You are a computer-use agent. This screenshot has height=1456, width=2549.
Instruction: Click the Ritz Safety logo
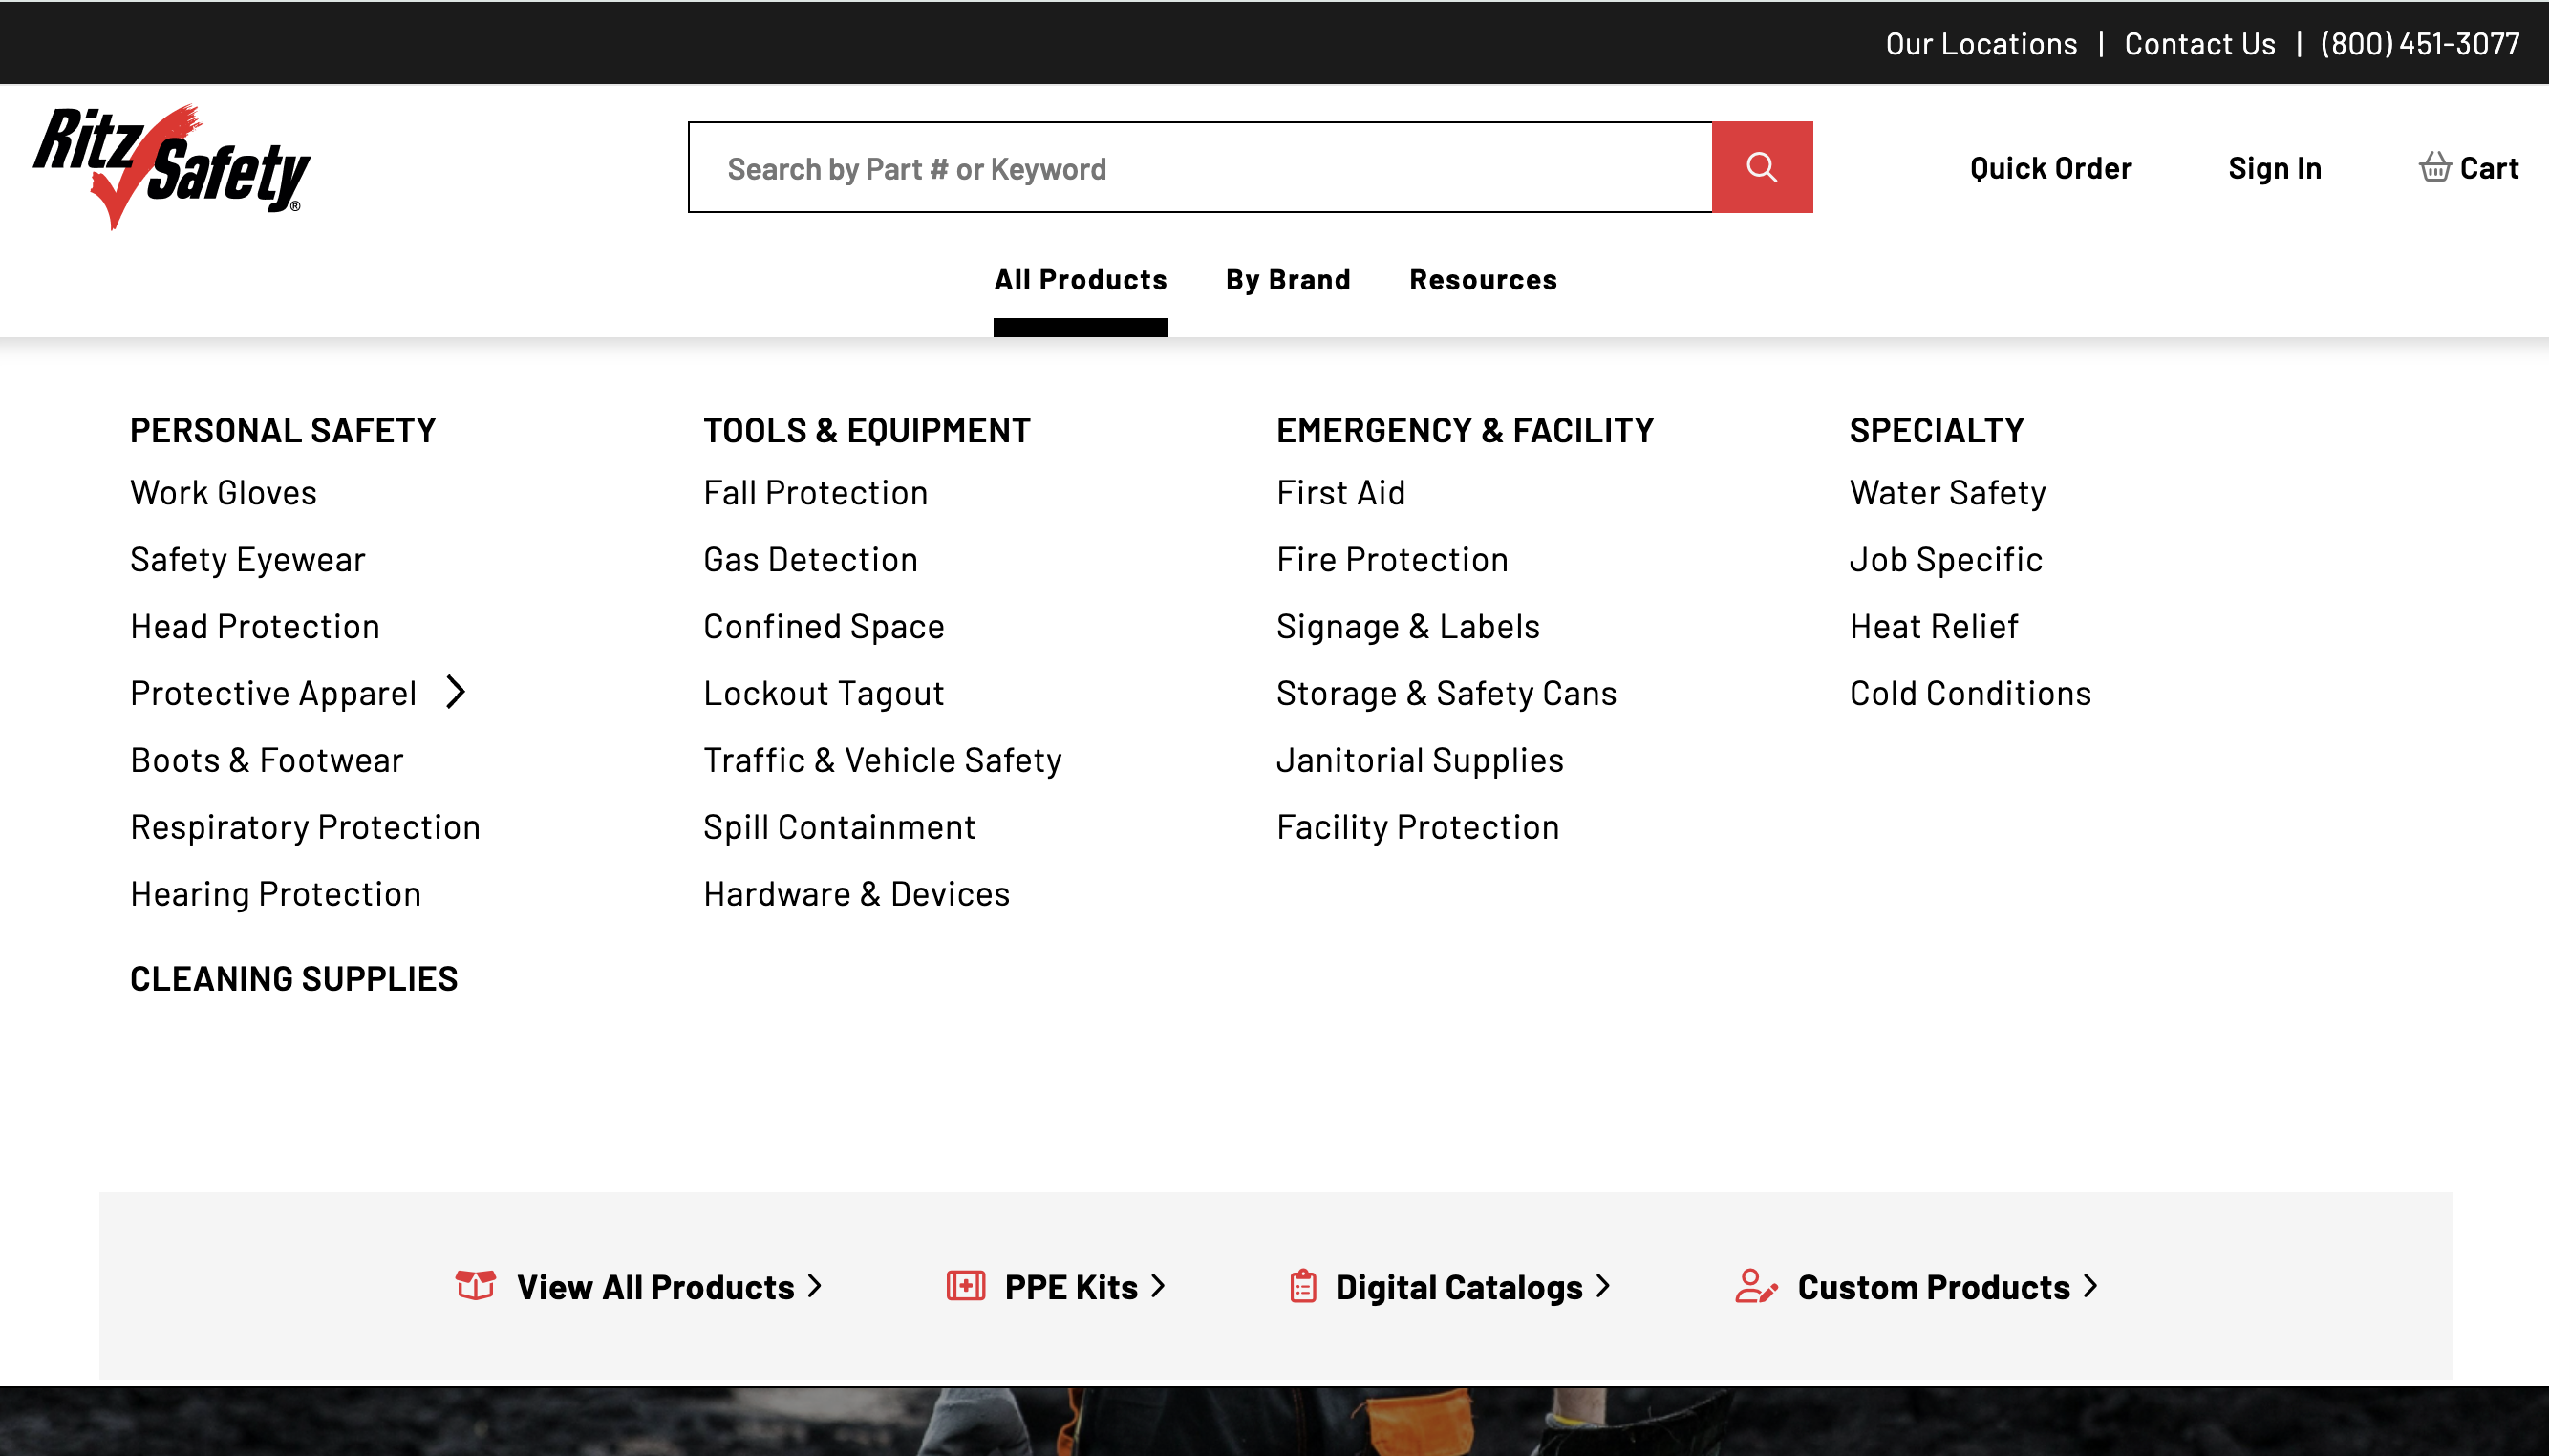172,166
